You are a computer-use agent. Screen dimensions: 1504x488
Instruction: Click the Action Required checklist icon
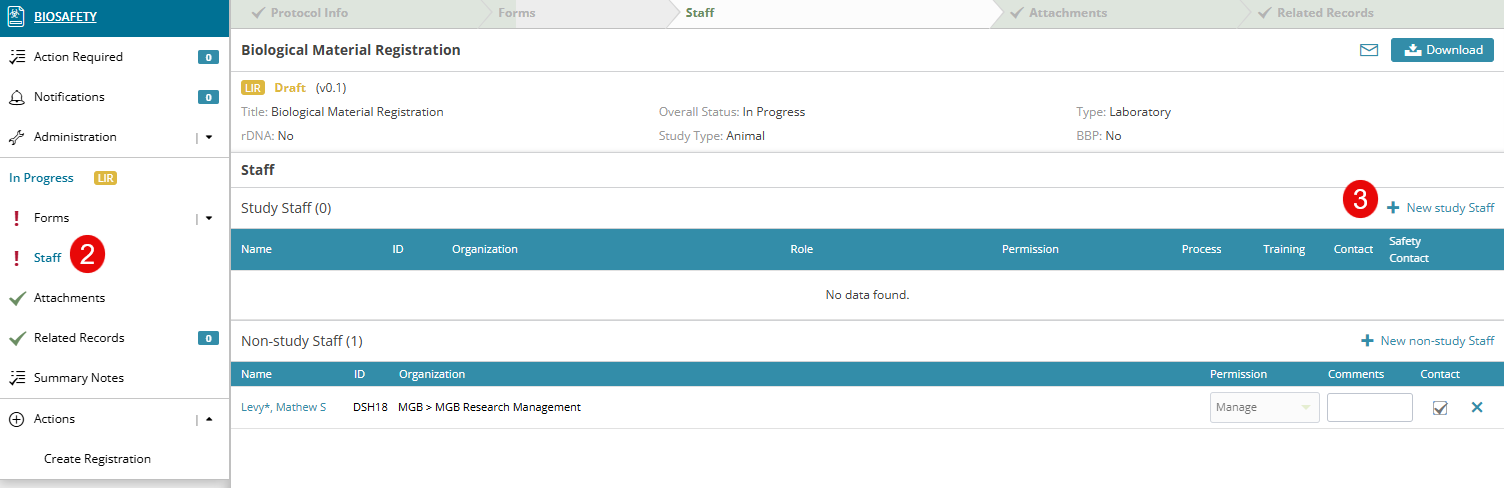tap(16, 57)
